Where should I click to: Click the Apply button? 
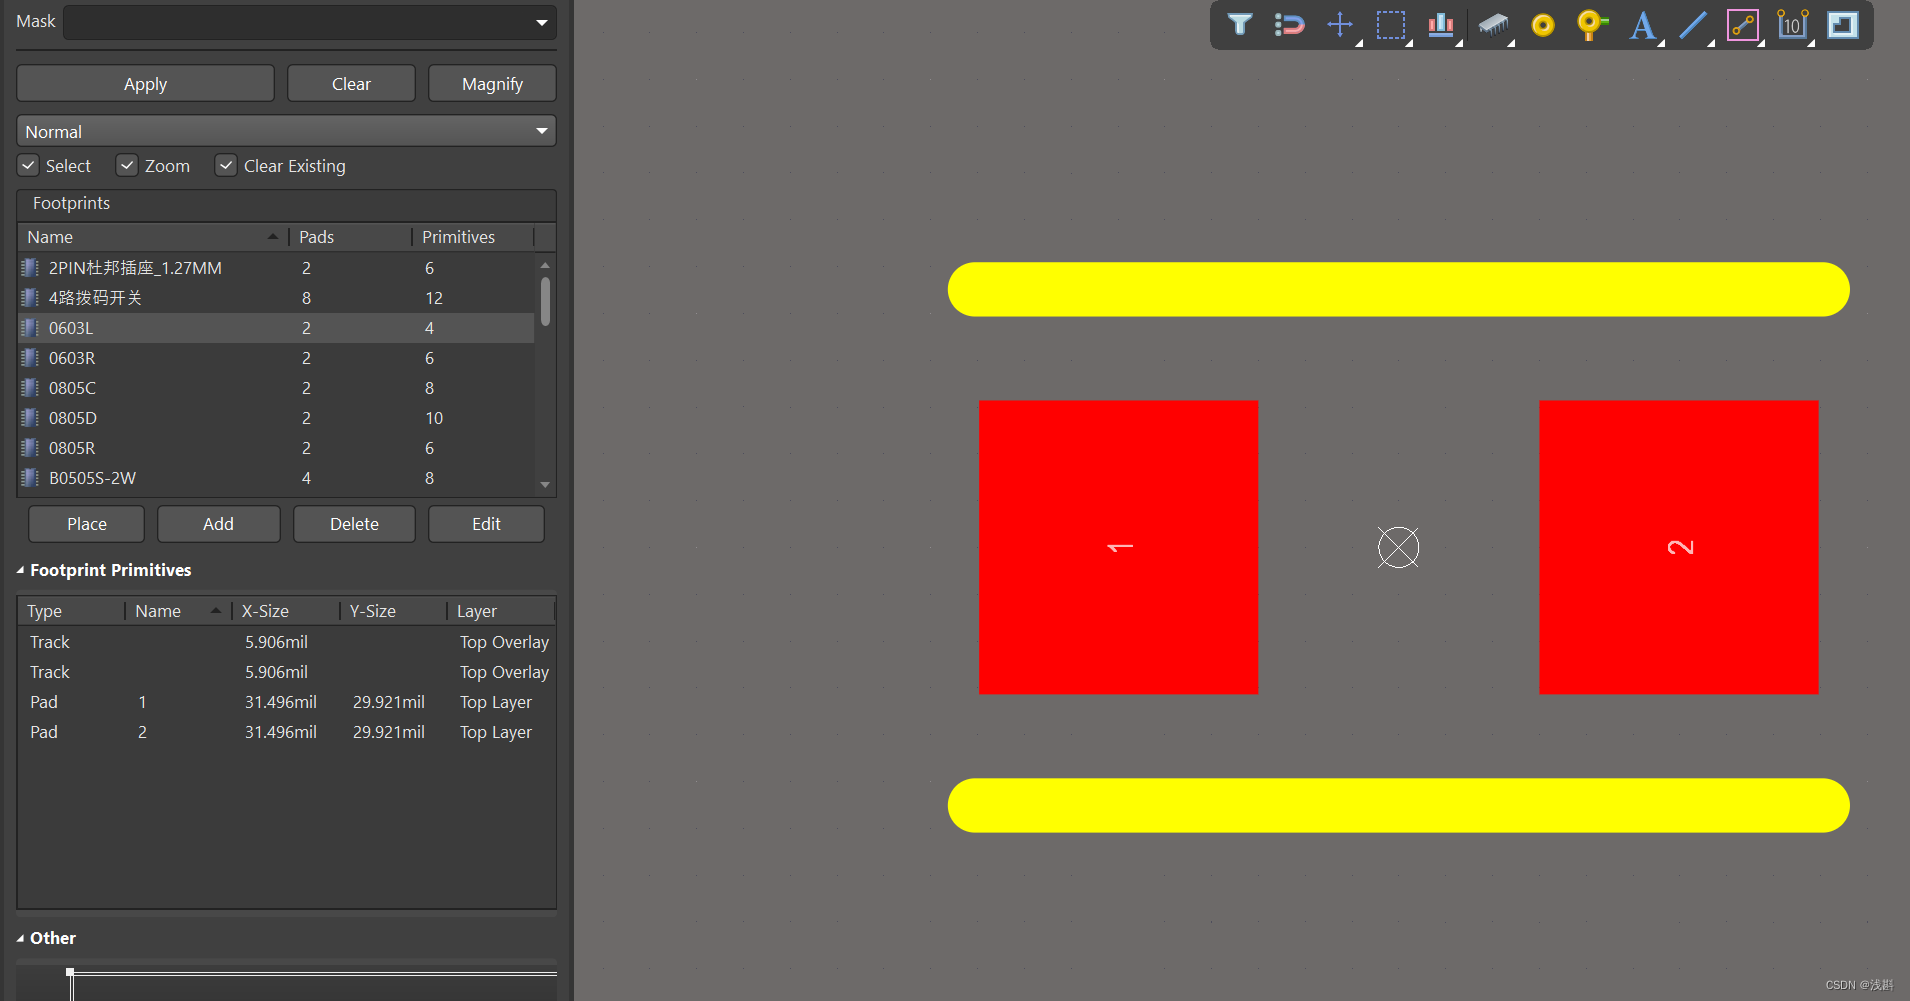145,84
